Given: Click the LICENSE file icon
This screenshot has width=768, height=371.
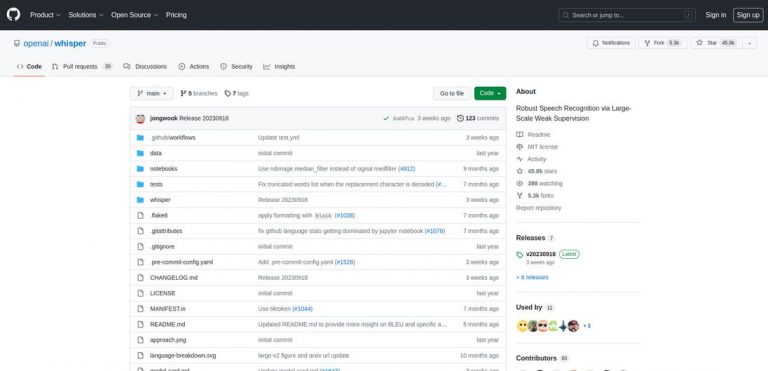Looking at the screenshot, I should pos(141,293).
